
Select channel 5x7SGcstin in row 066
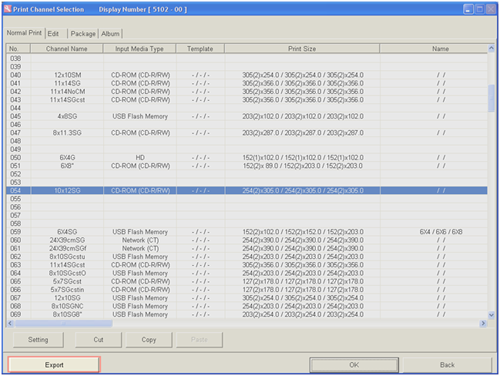(x=67, y=290)
